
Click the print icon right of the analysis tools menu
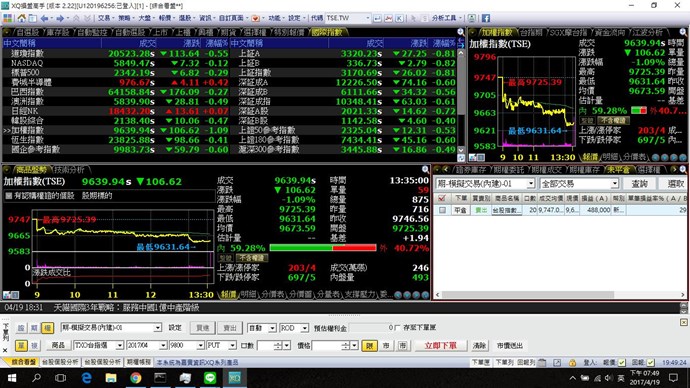click(471, 18)
